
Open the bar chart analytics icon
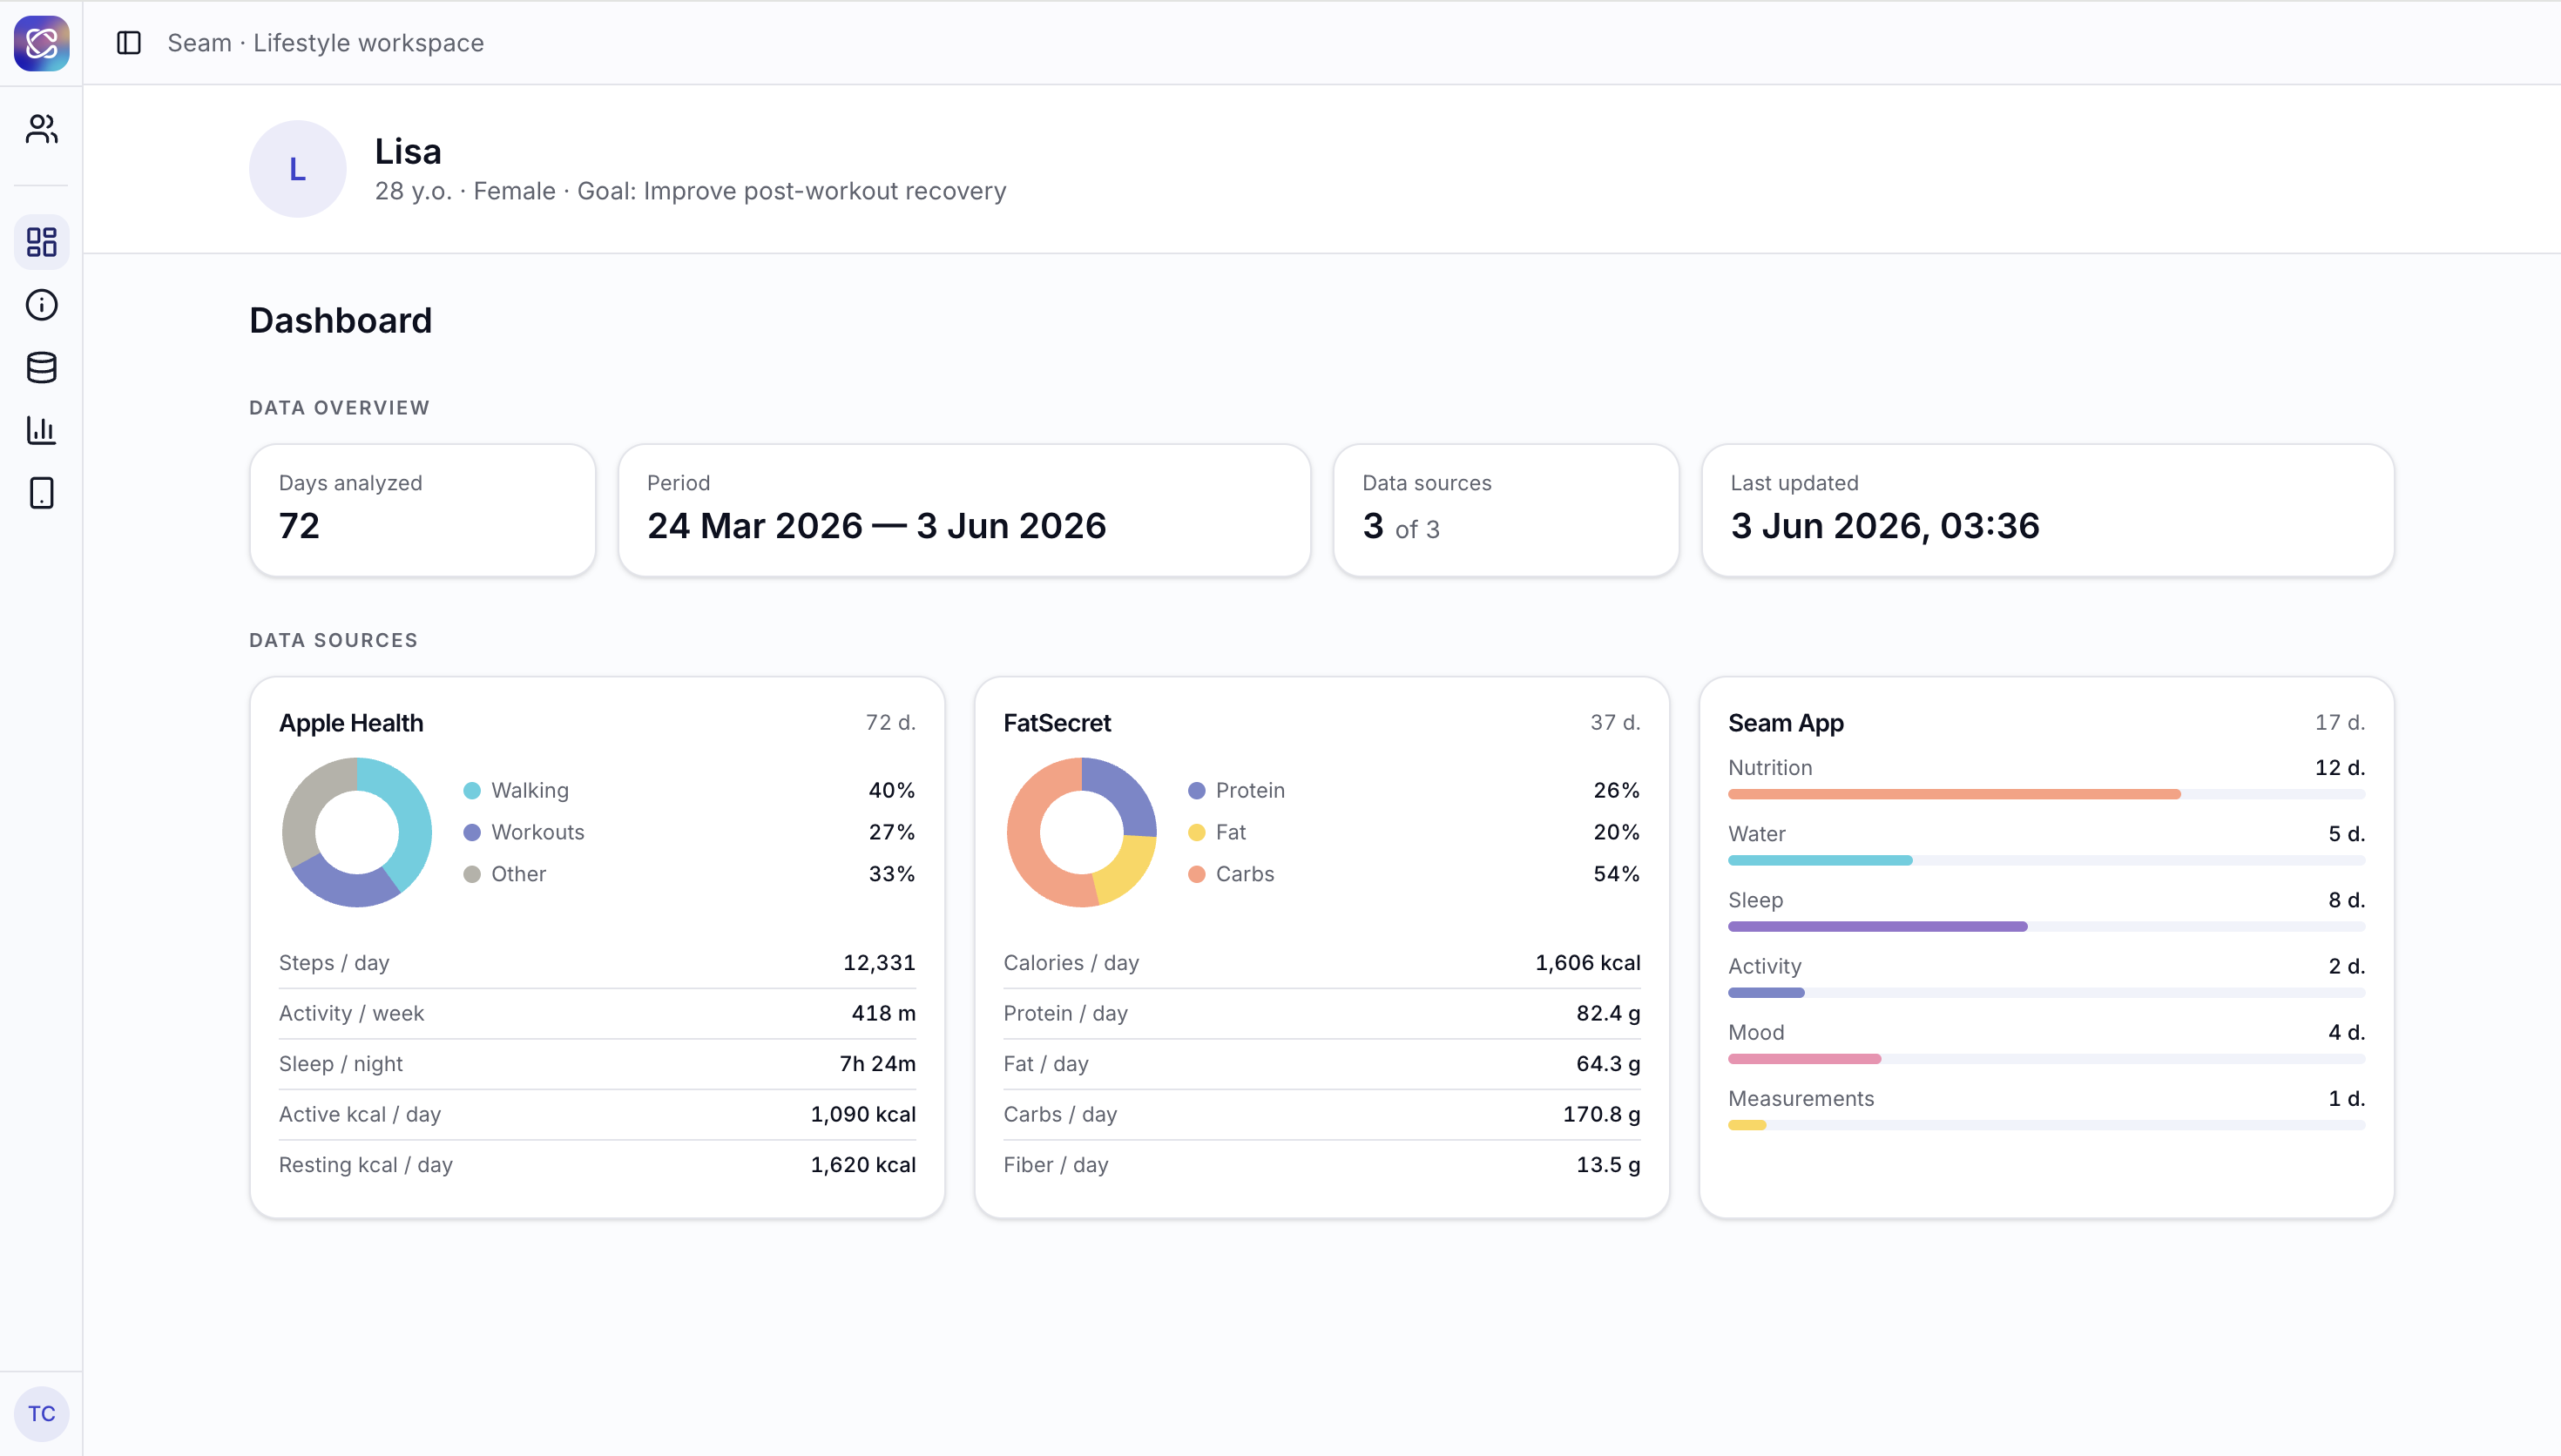(41, 431)
